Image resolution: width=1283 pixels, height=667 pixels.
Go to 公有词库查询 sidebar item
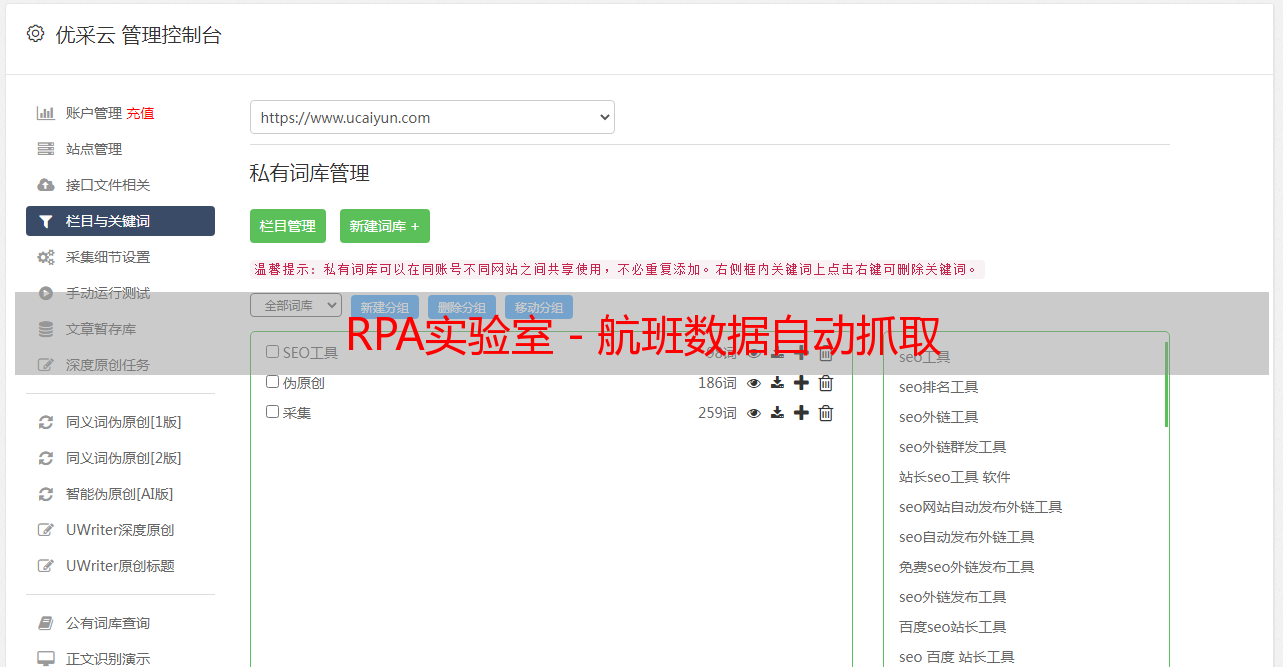click(107, 623)
